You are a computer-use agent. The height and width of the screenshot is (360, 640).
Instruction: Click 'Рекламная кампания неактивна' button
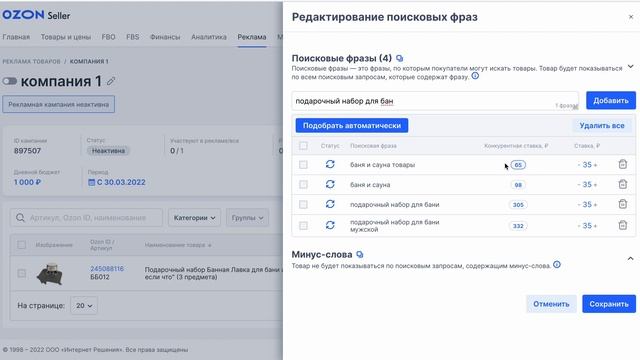(x=58, y=104)
